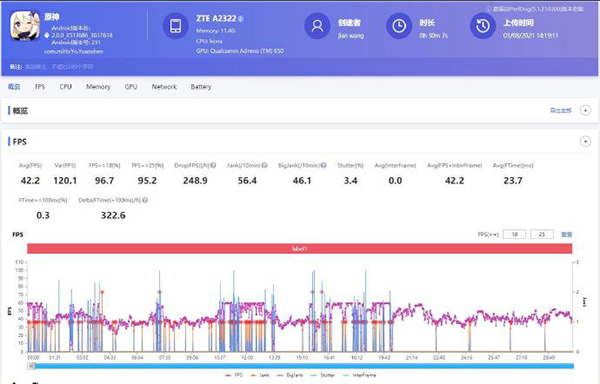Click the FPS threshold field showing 25
This screenshot has height=384, width=600.
[542, 234]
